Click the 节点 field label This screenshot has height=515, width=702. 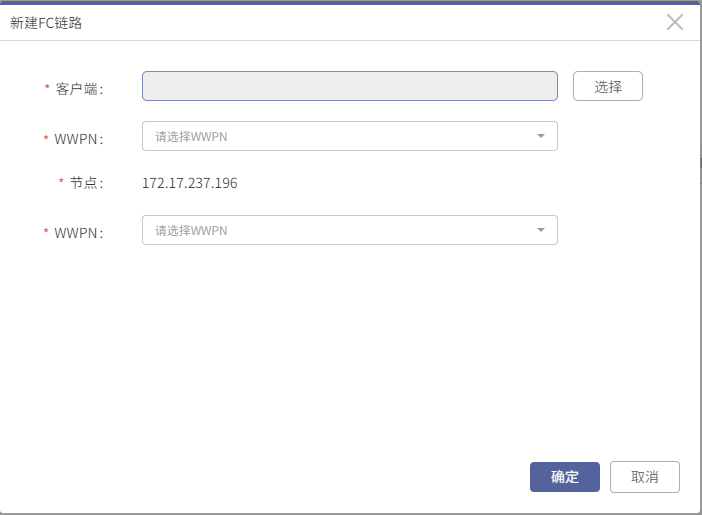point(86,183)
